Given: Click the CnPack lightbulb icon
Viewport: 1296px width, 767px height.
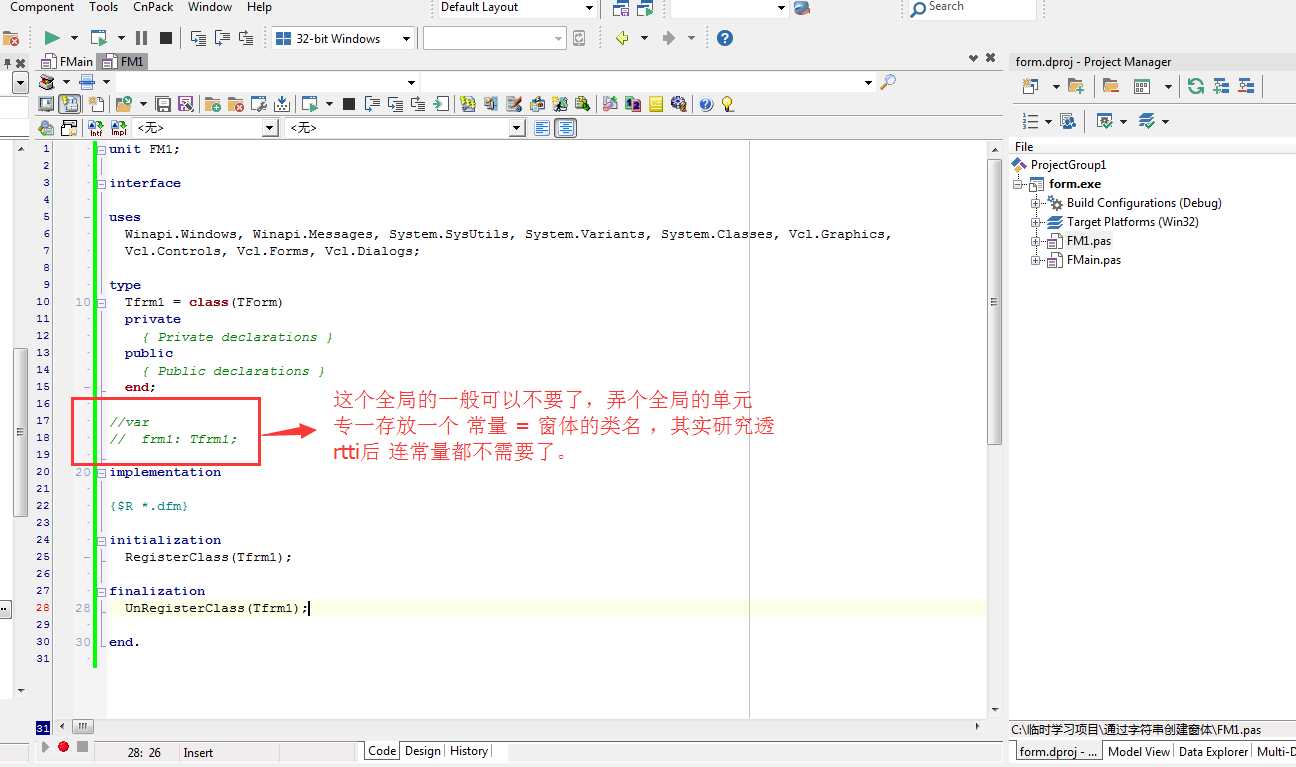Looking at the screenshot, I should click(727, 104).
